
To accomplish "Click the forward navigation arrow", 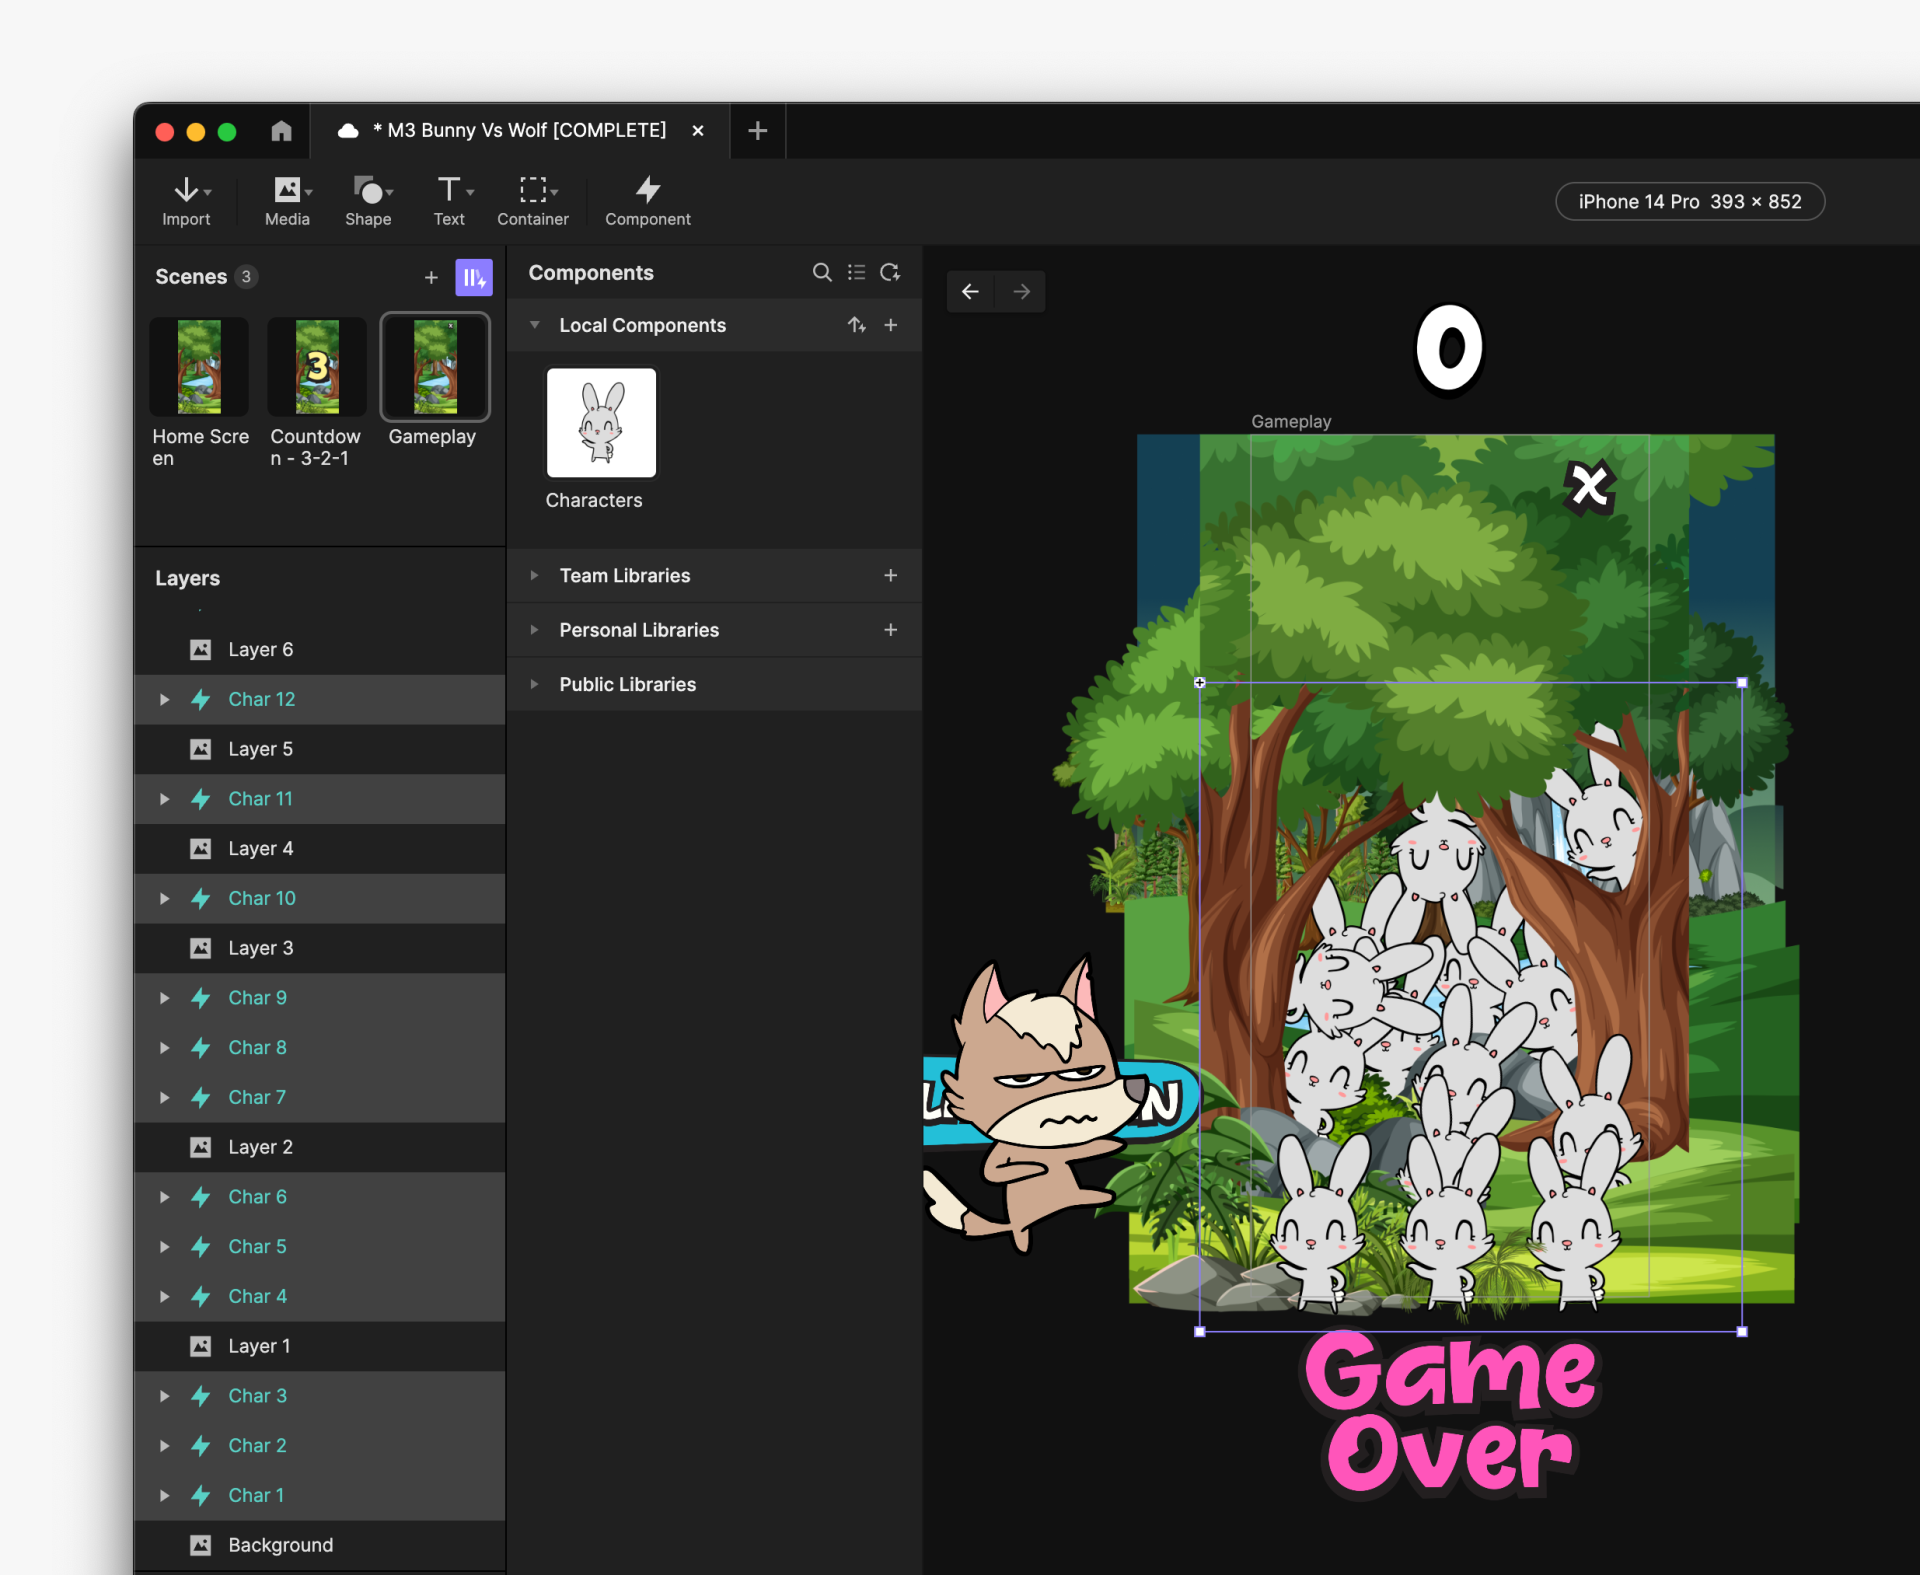I will coord(1021,292).
